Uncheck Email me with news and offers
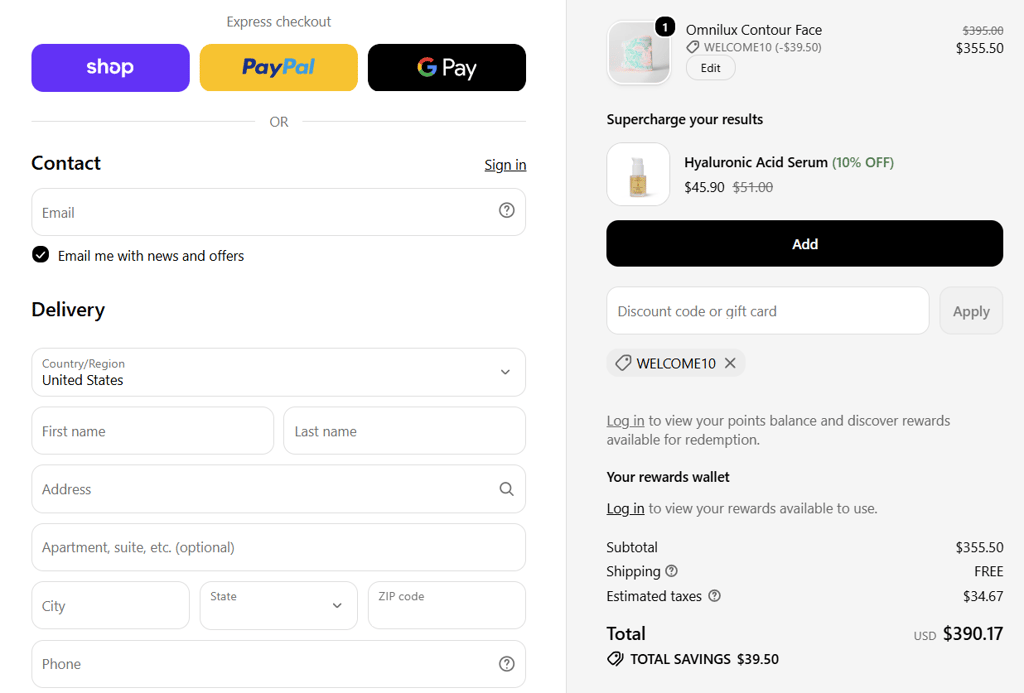Screen dimensions: 1024x693 [40, 255]
